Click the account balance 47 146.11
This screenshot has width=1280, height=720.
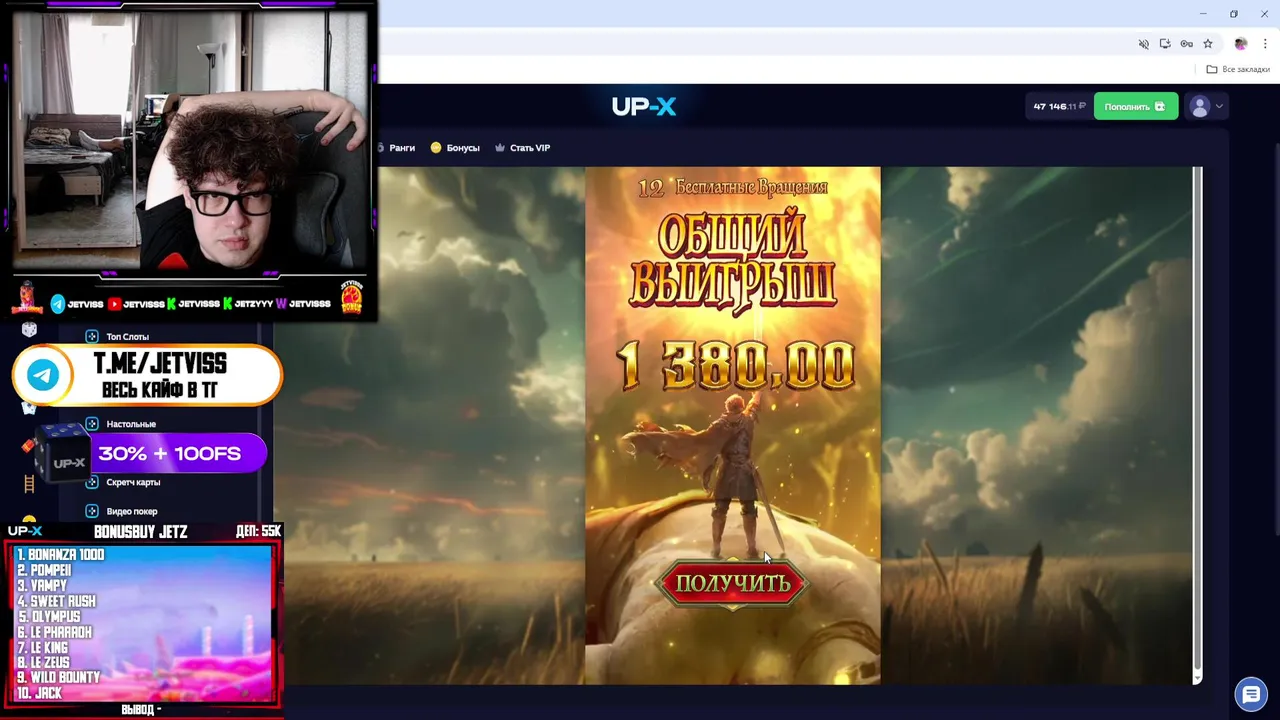tap(1060, 106)
